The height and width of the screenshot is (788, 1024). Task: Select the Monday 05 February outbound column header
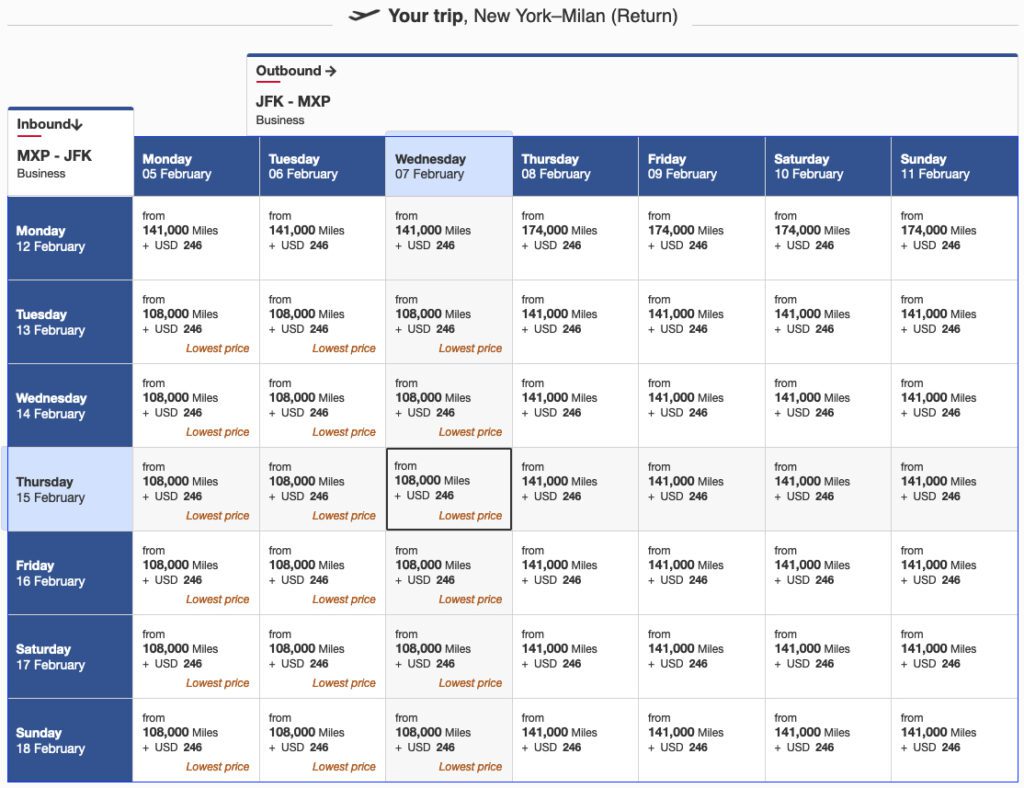pos(196,166)
